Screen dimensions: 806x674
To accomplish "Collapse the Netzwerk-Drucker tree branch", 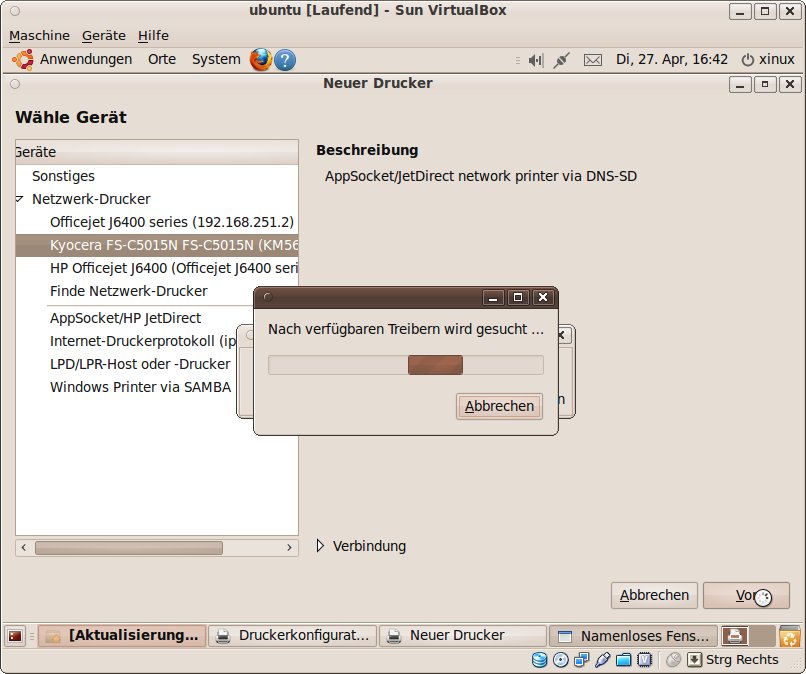I will pyautogui.click(x=20, y=199).
